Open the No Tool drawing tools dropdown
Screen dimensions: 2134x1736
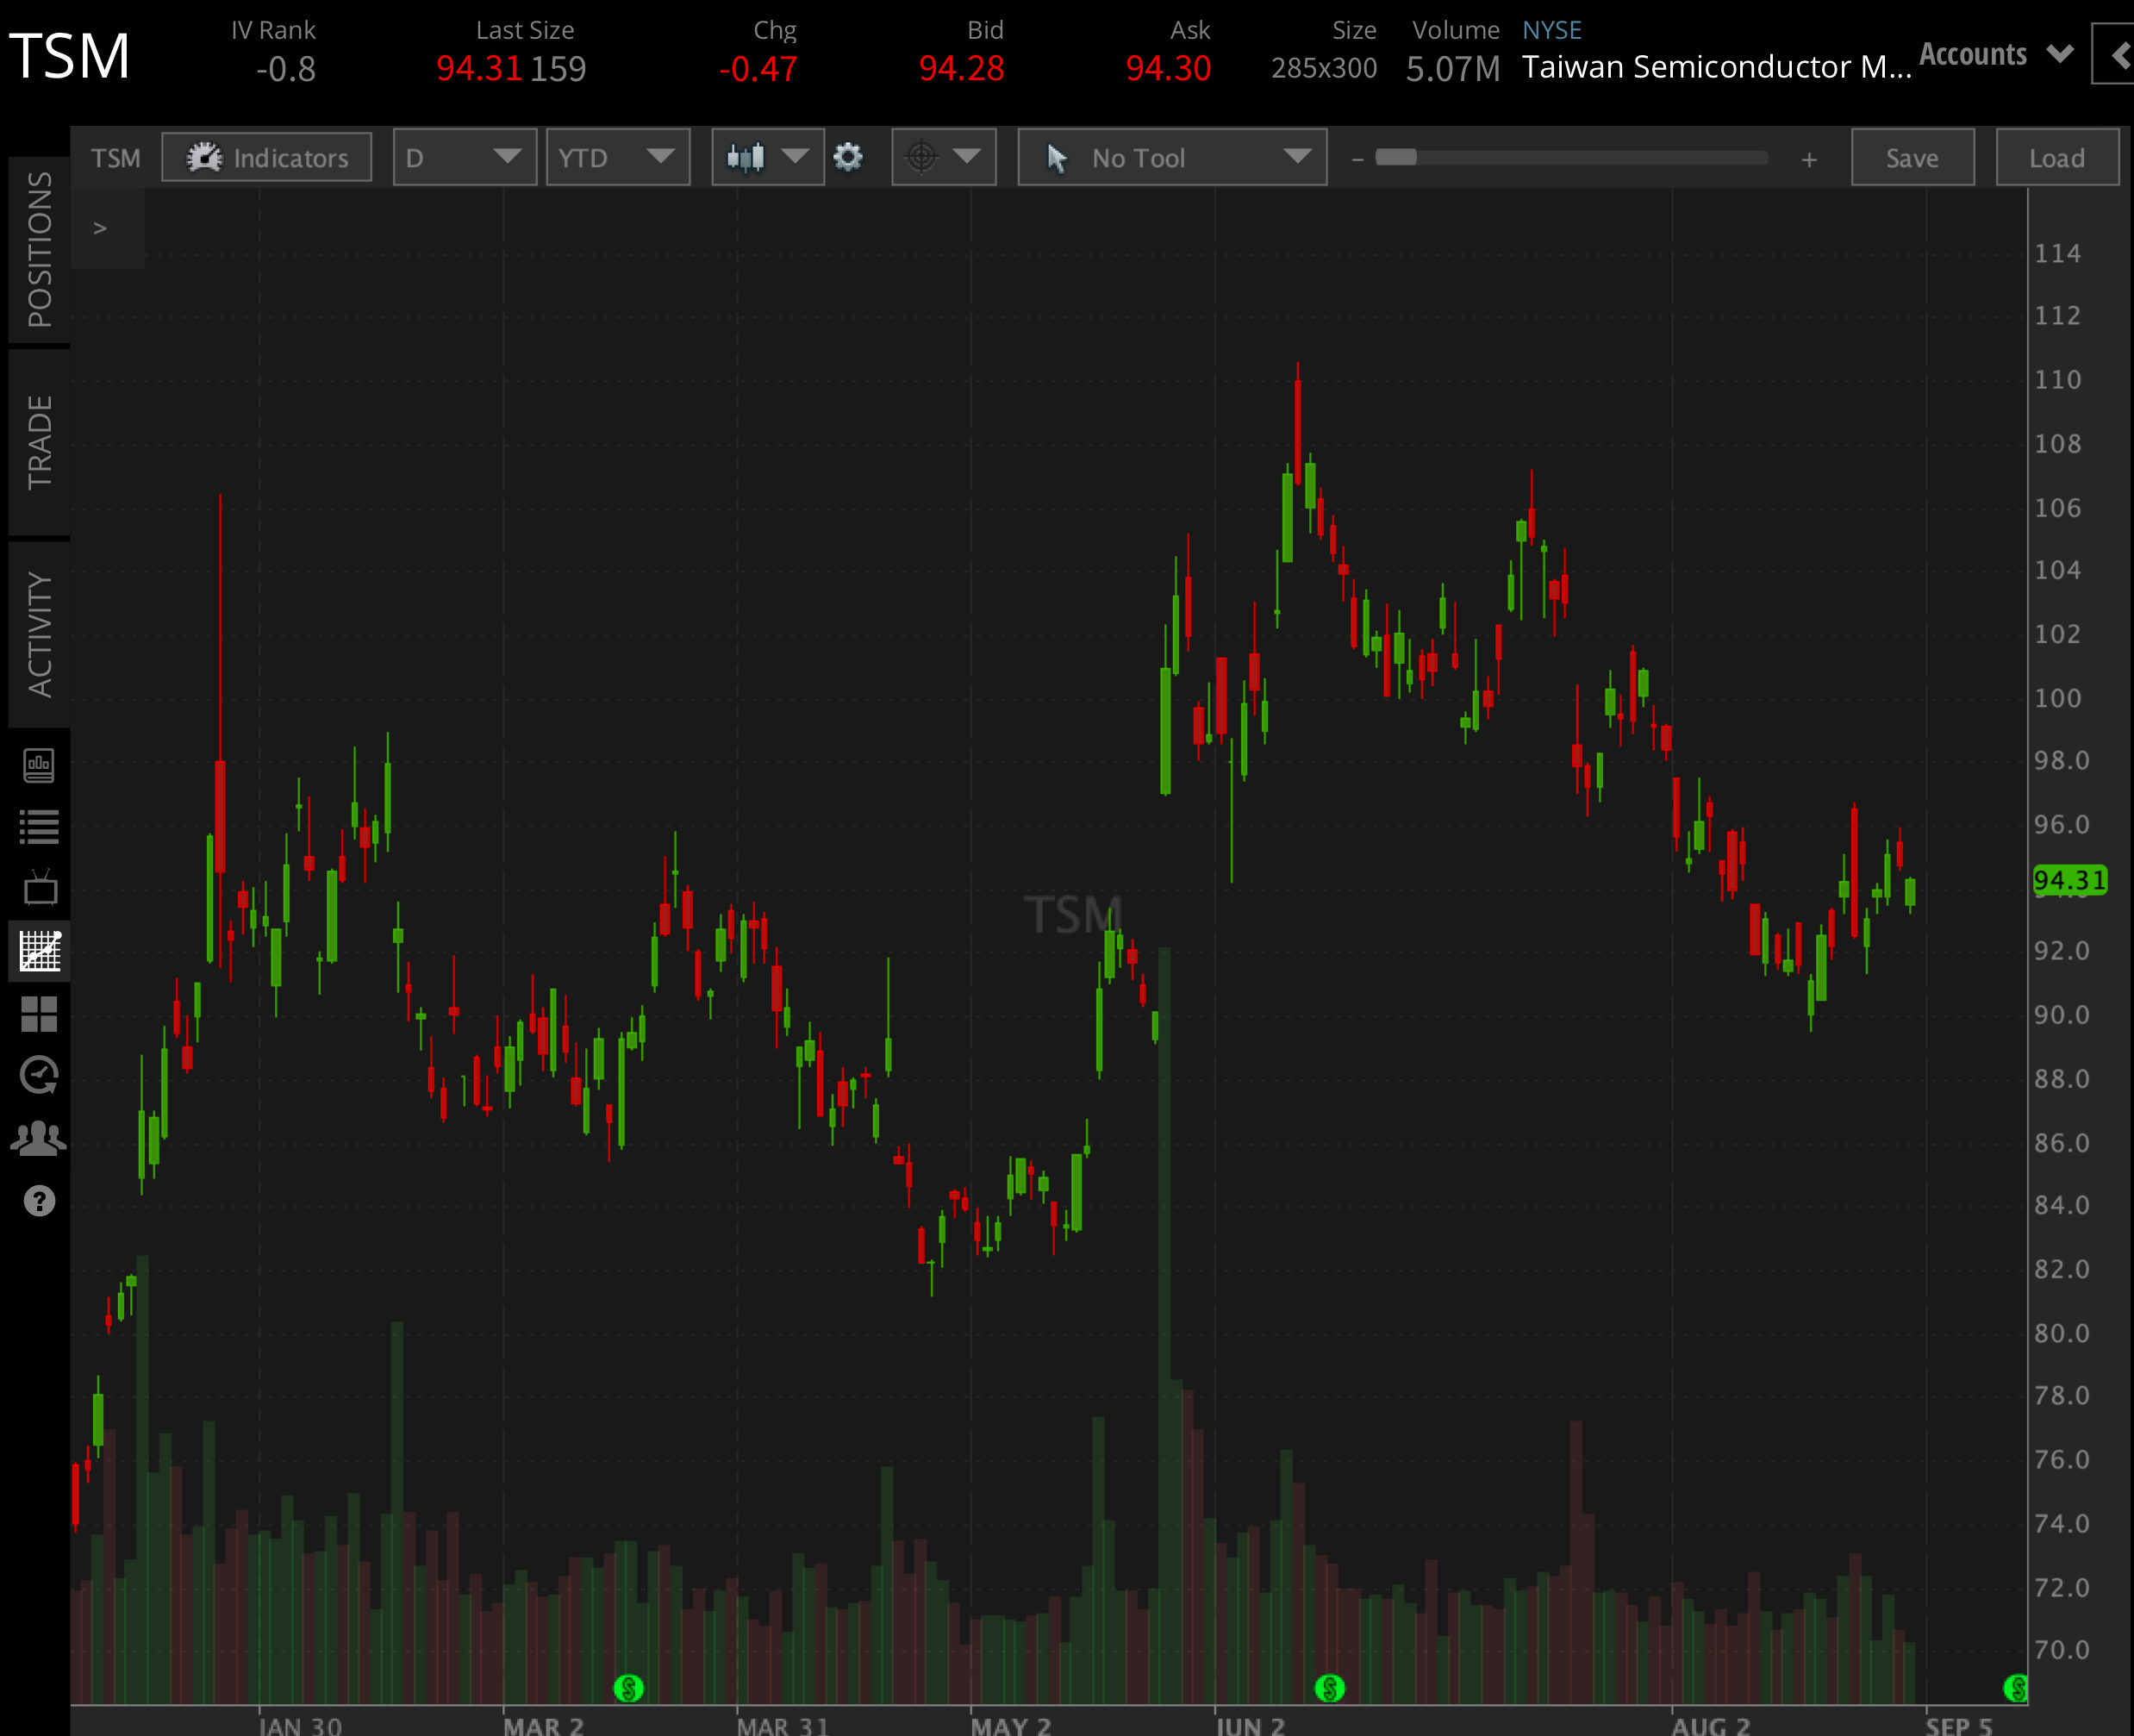1171,157
